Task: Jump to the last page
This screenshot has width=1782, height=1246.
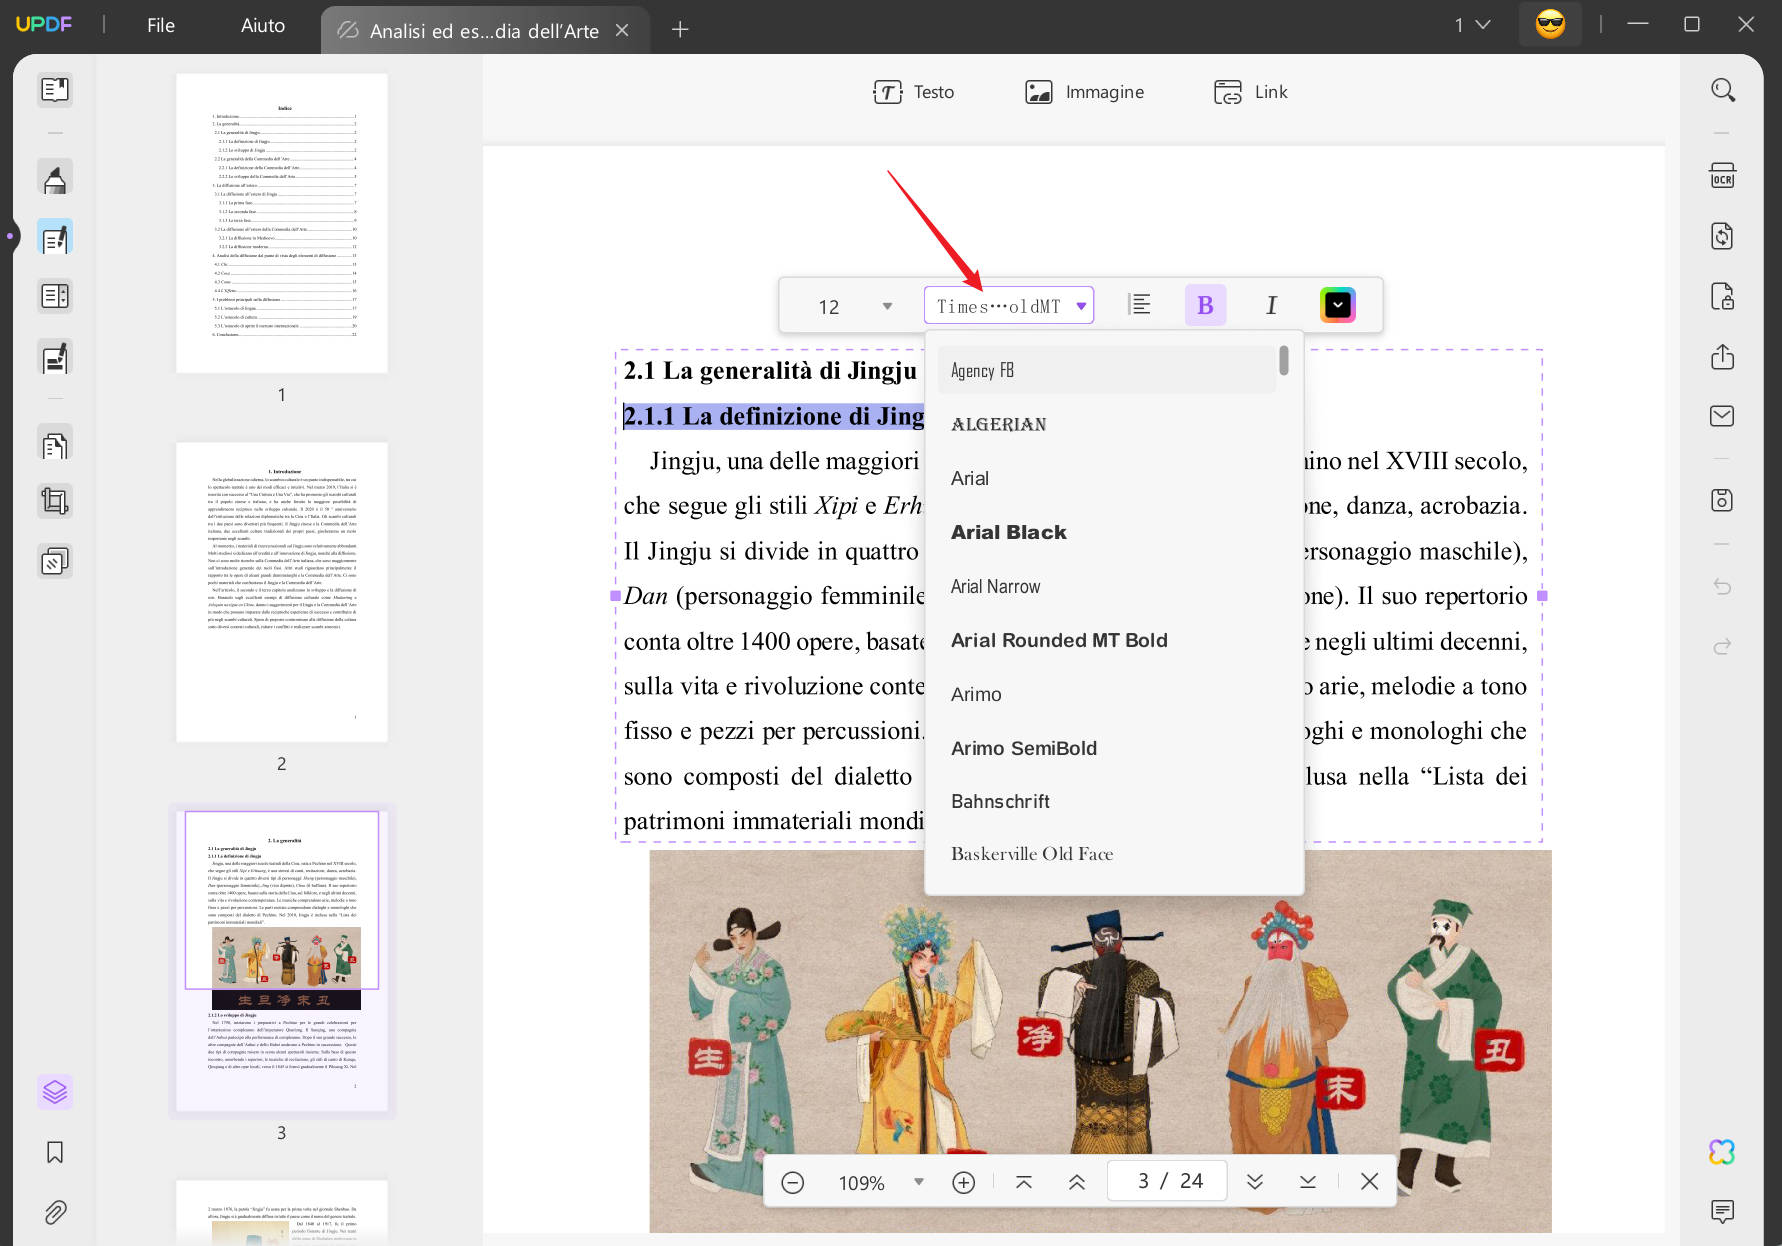Action: click(1308, 1183)
